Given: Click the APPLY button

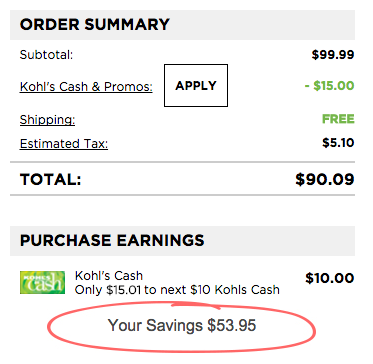Looking at the screenshot, I should tap(196, 86).
